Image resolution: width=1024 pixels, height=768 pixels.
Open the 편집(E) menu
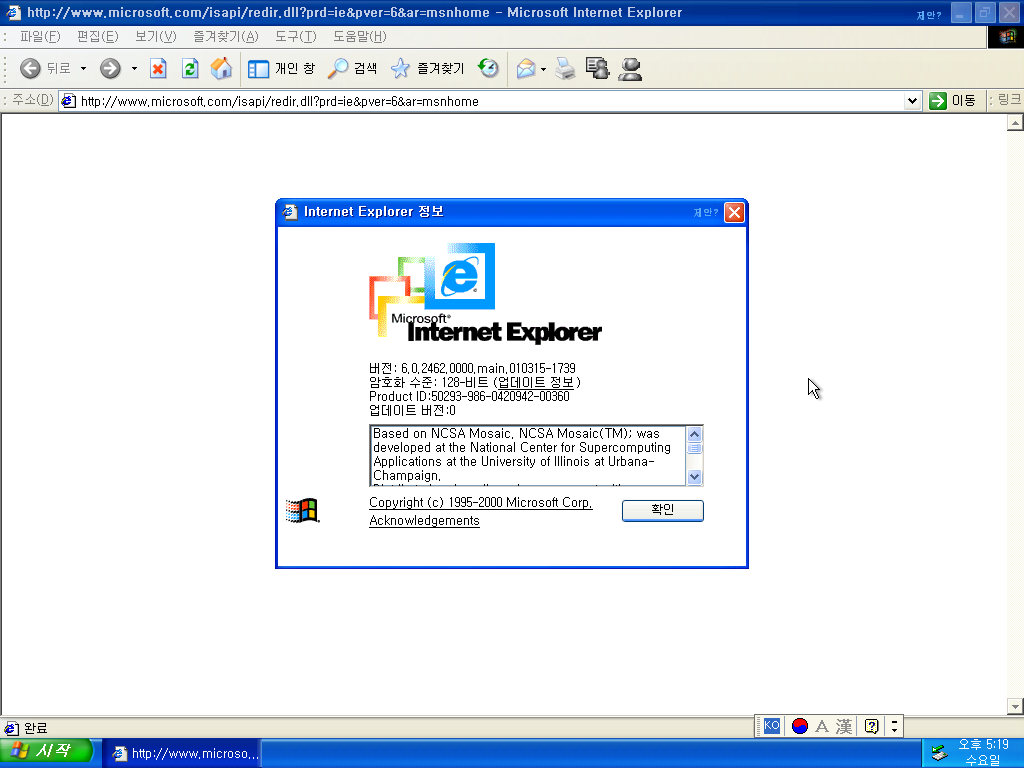click(97, 37)
